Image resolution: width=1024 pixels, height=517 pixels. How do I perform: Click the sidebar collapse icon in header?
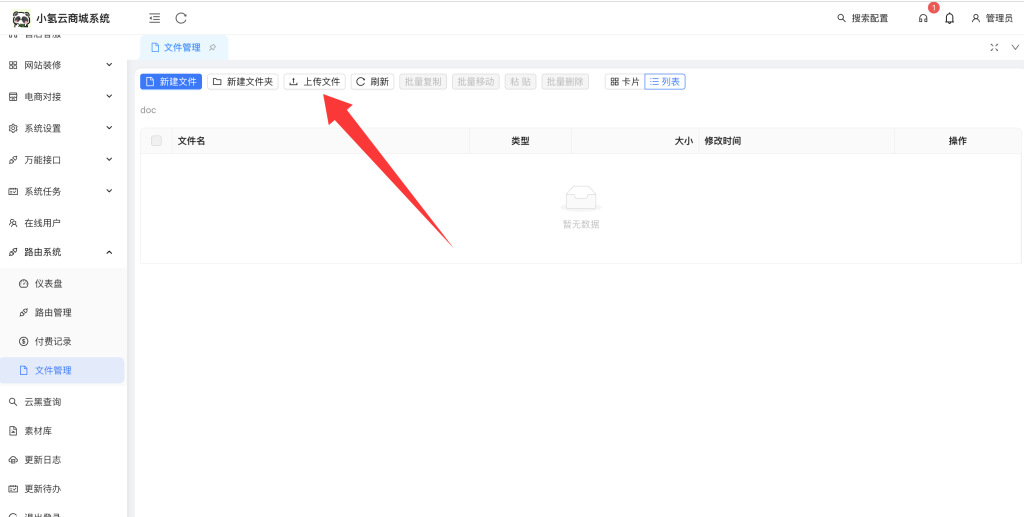[x=154, y=18]
